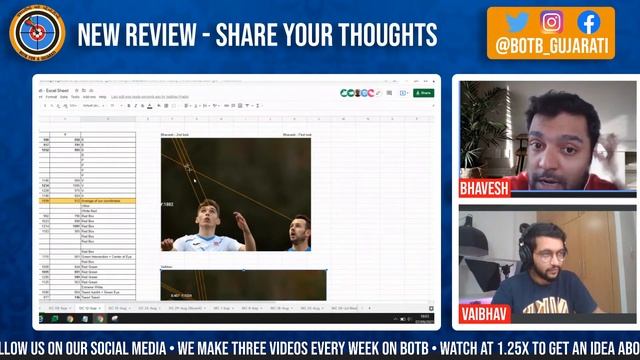The height and width of the screenshot is (360, 640).
Task: Open the fill color picker
Action: (x=159, y=106)
